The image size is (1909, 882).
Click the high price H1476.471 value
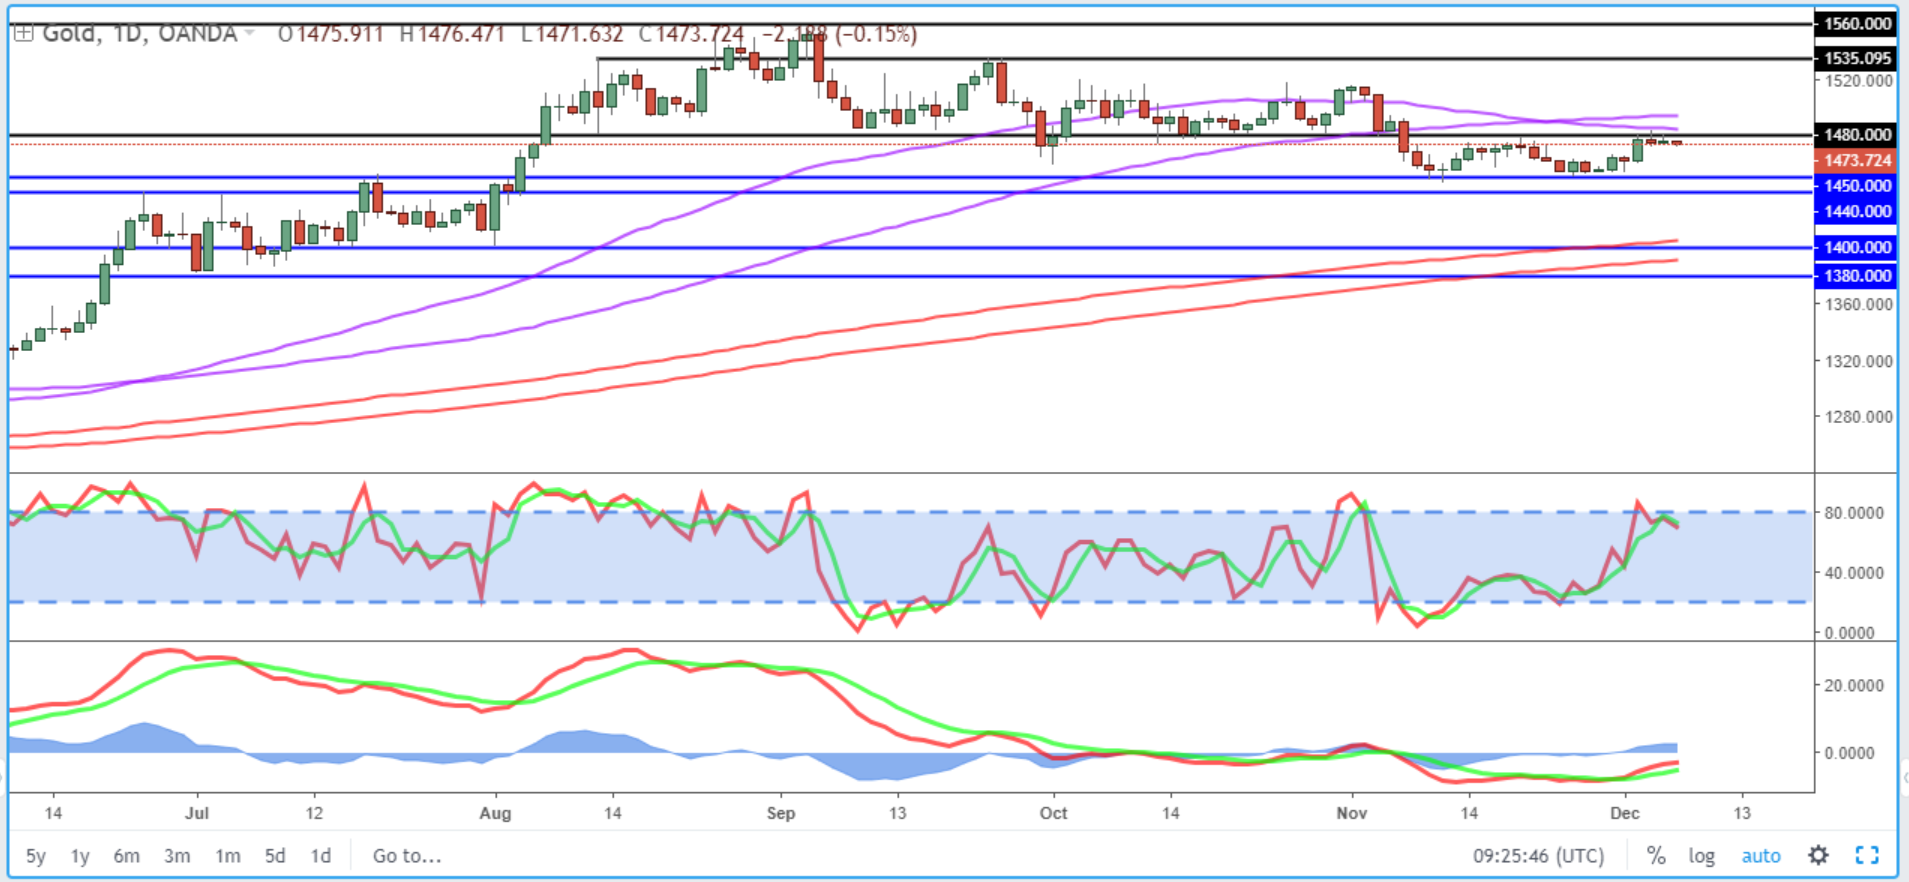(452, 34)
